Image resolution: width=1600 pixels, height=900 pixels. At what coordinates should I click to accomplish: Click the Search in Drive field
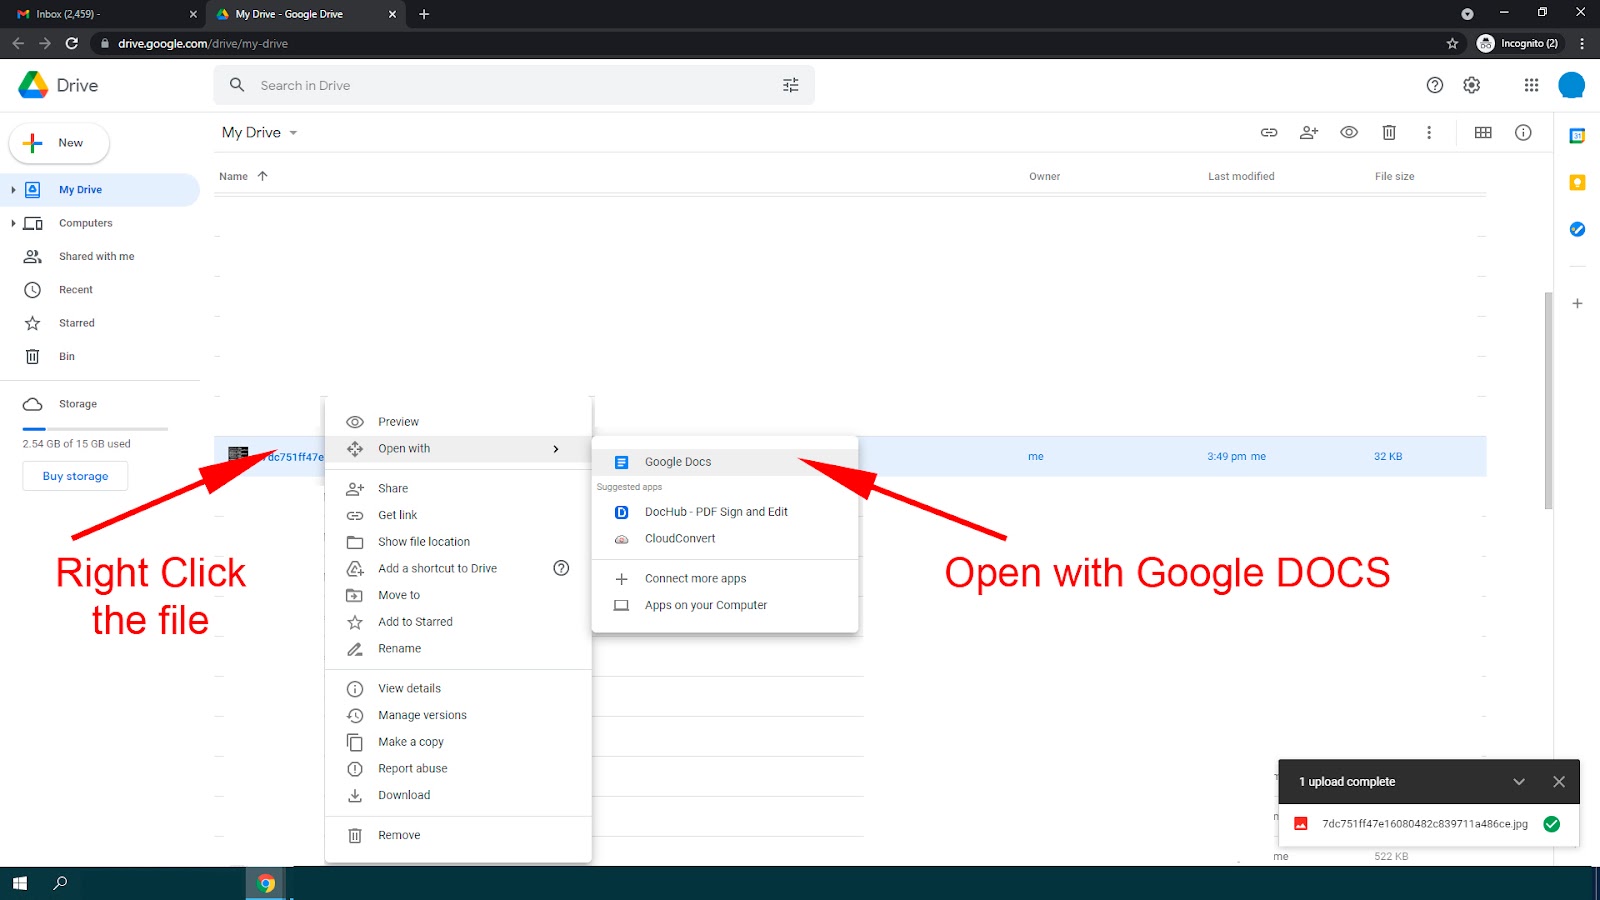tap(514, 85)
